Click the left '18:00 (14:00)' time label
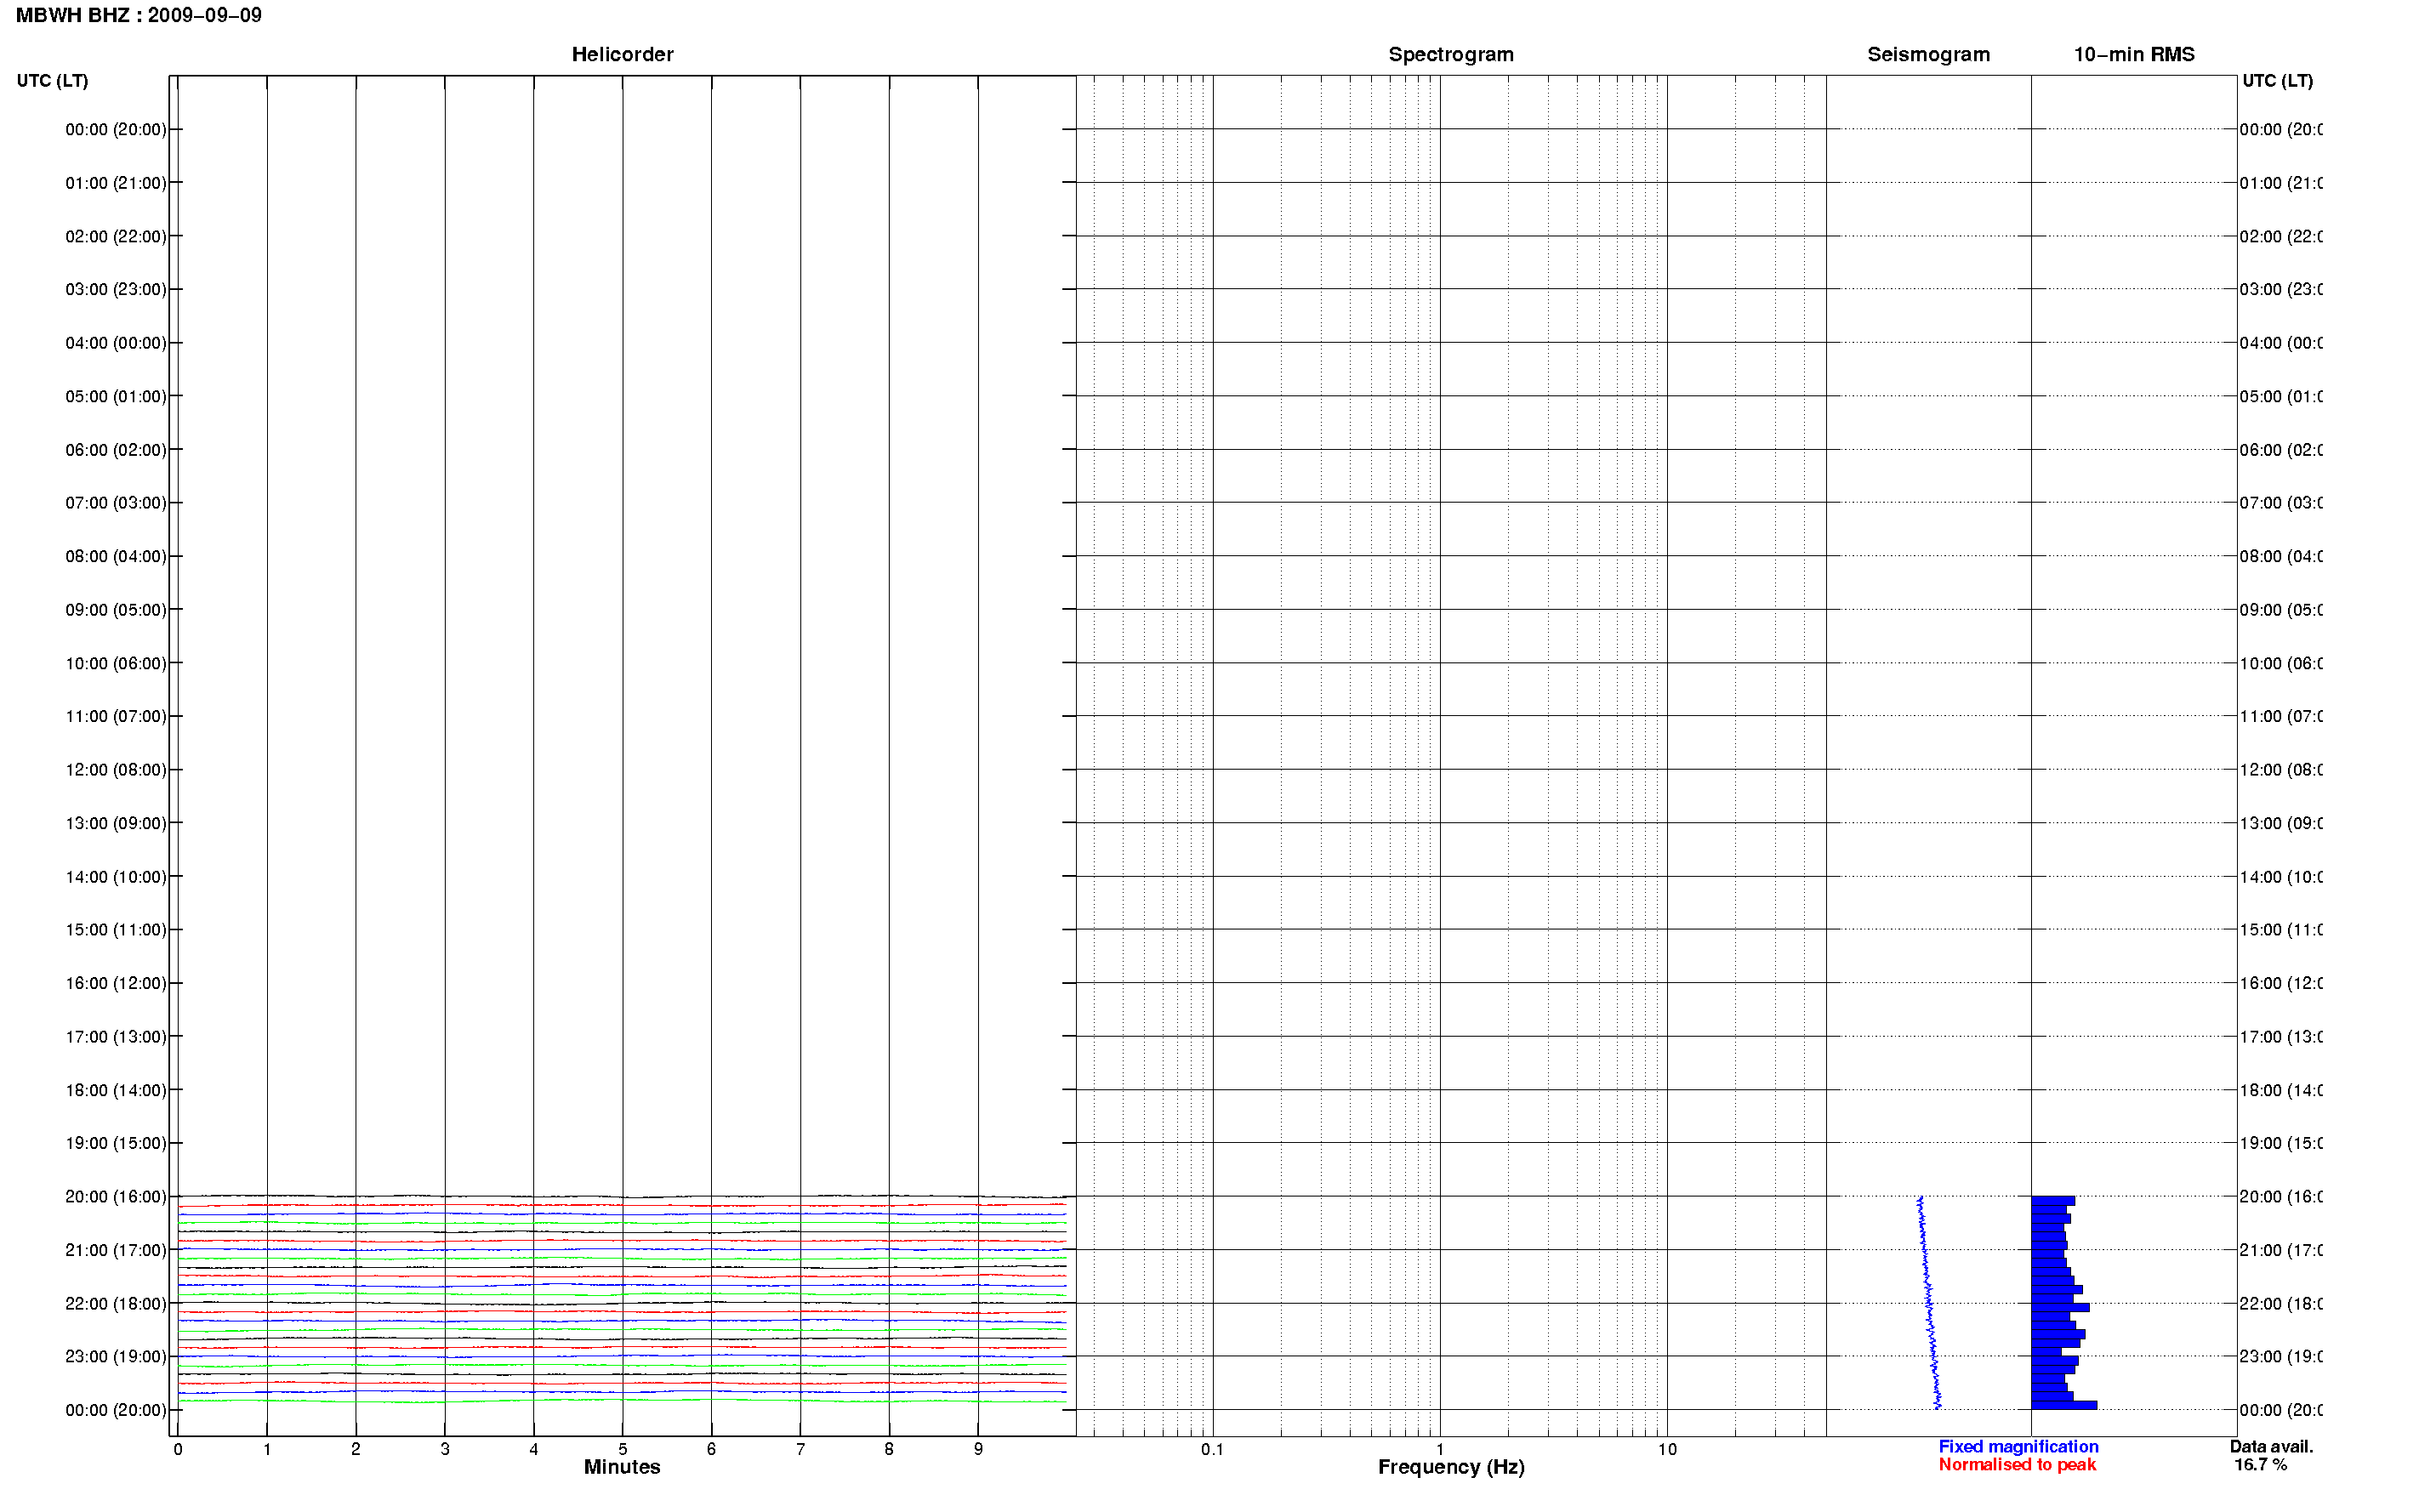The height and width of the screenshot is (1512, 2419). pos(116,1090)
